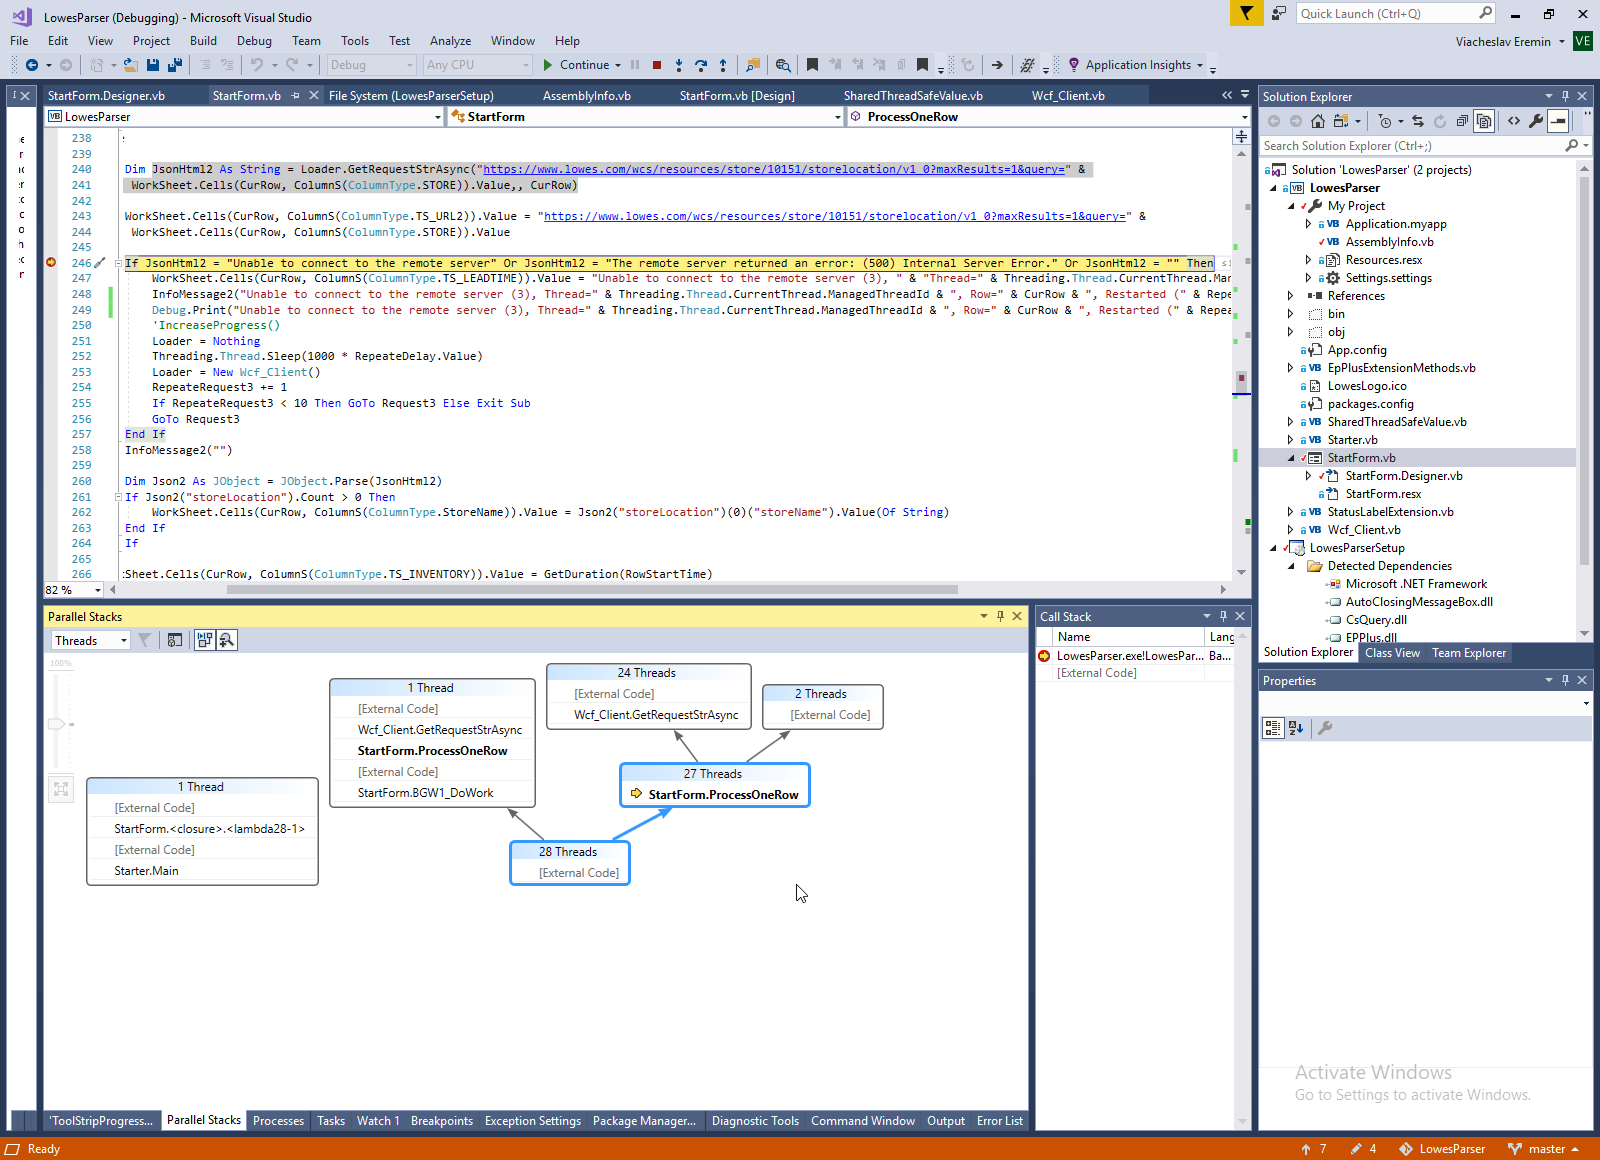
Task: Click the Toggle Method View icon in Parallel Stacks
Action: tap(175, 640)
